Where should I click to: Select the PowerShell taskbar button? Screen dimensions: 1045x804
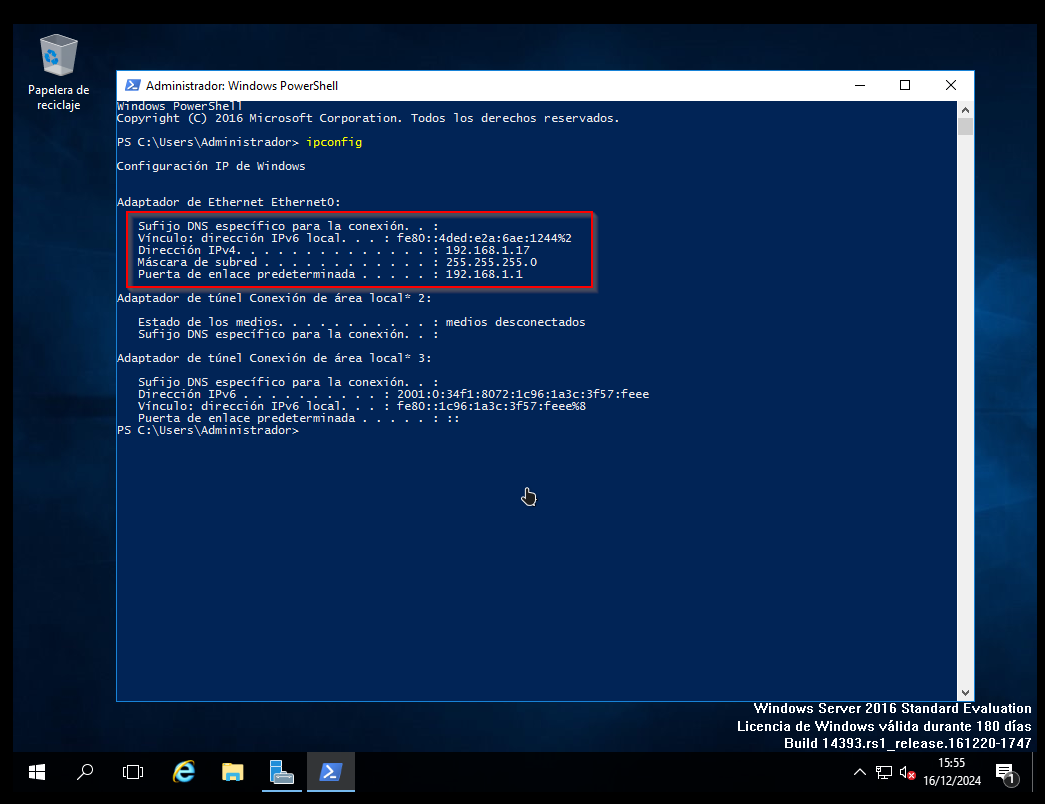331,772
